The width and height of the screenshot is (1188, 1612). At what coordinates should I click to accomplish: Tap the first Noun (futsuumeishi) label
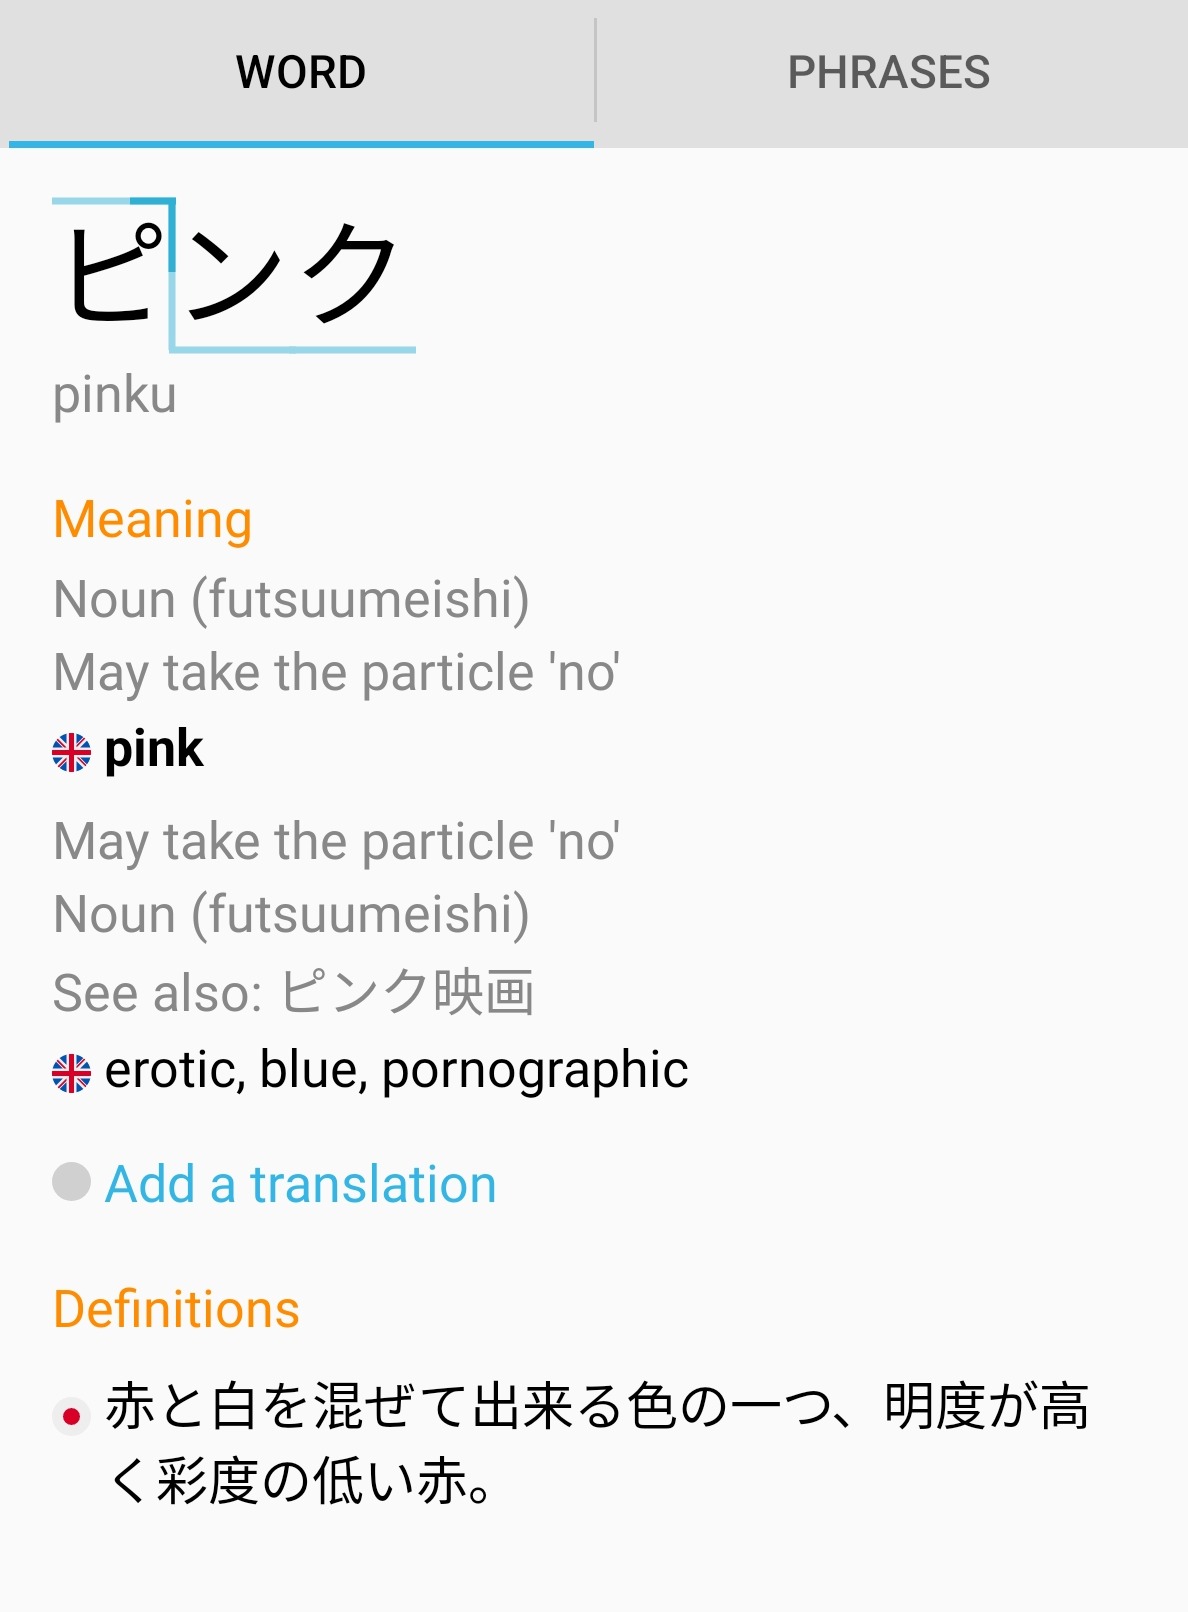click(x=291, y=600)
